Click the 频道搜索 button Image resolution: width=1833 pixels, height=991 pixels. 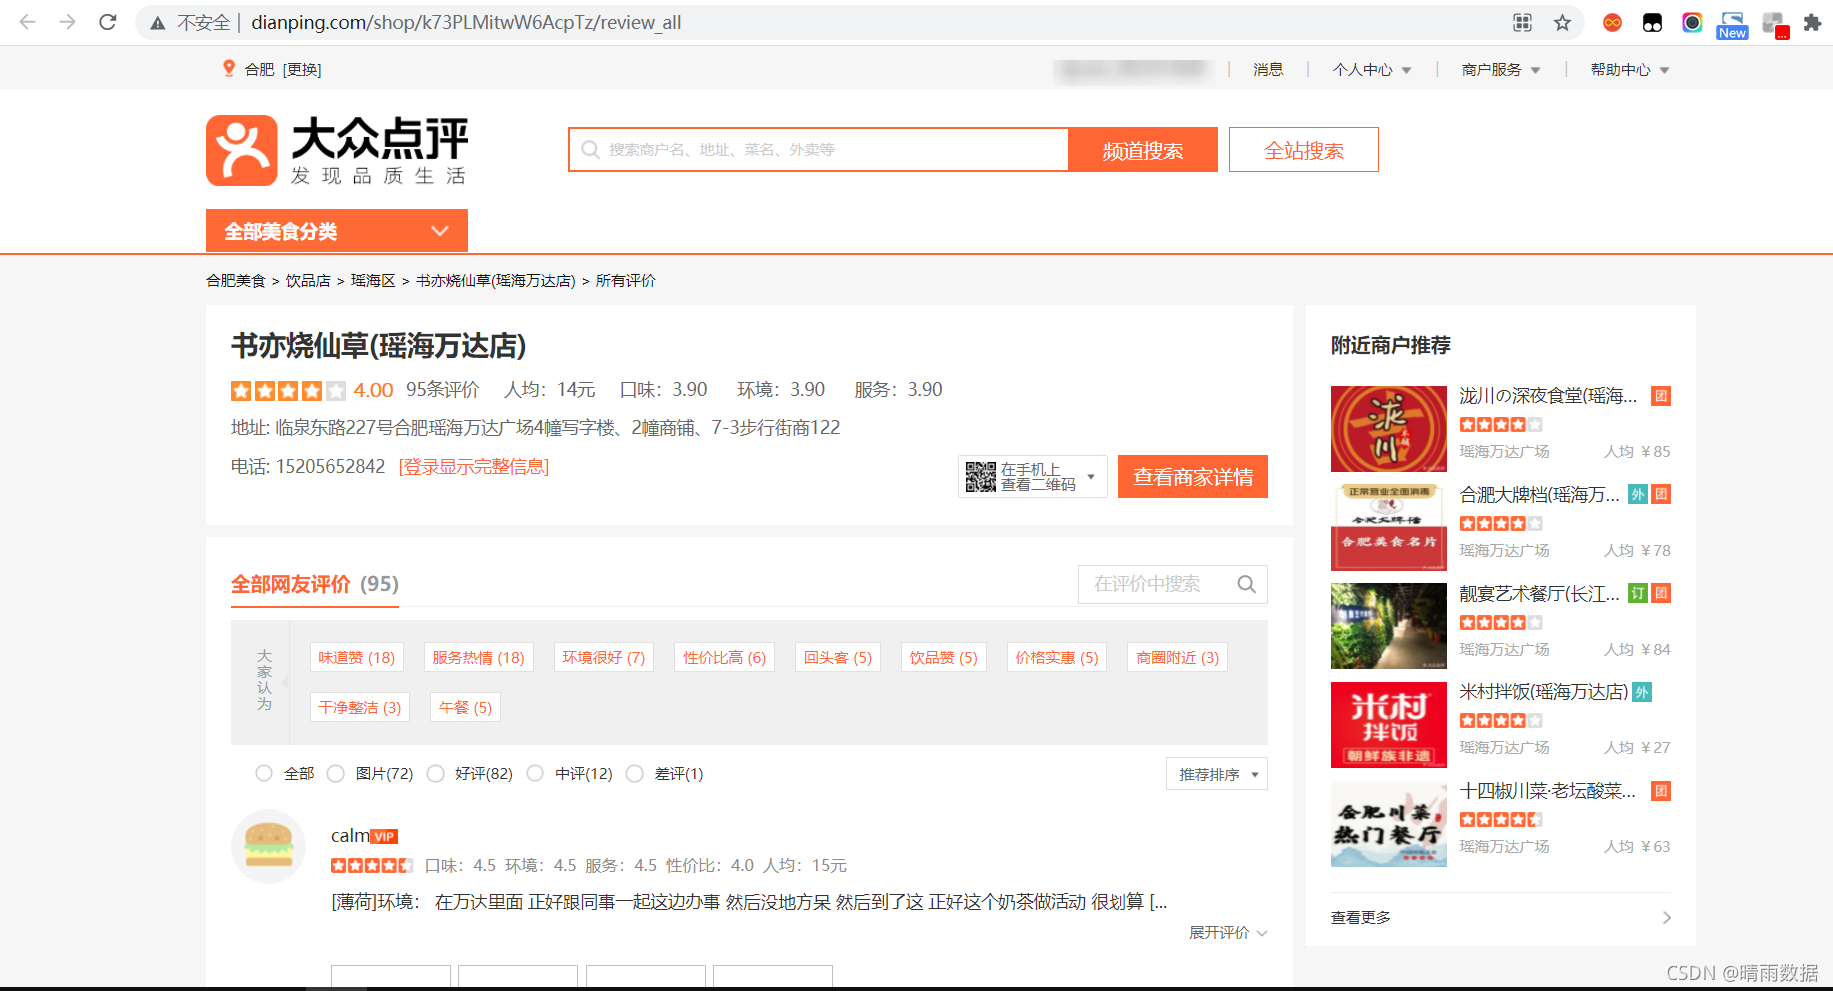click(x=1143, y=150)
